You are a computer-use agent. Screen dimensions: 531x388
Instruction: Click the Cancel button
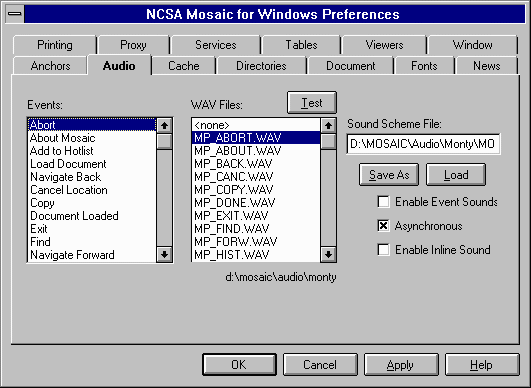click(320, 365)
